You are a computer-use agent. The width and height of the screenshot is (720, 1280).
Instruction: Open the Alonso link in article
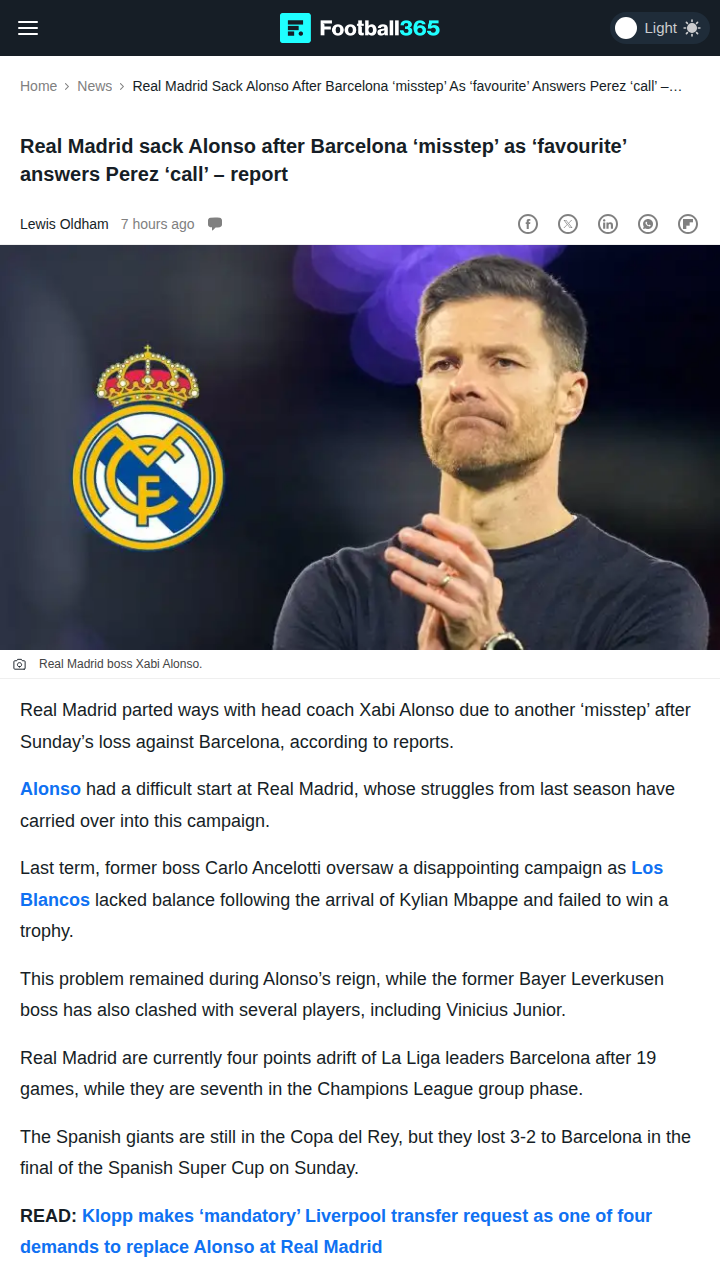click(x=50, y=789)
